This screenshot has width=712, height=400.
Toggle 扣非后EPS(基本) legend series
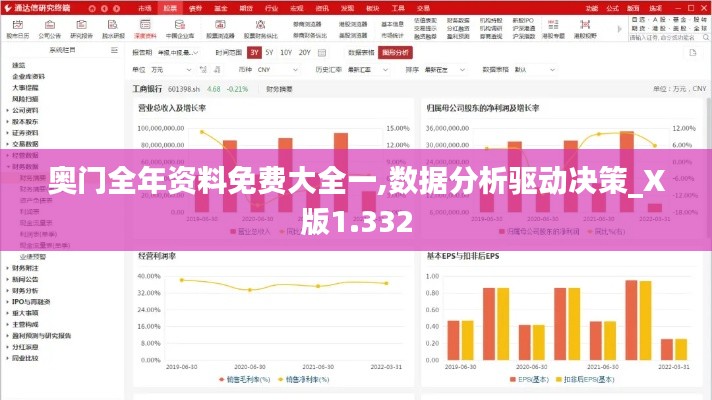coord(585,379)
